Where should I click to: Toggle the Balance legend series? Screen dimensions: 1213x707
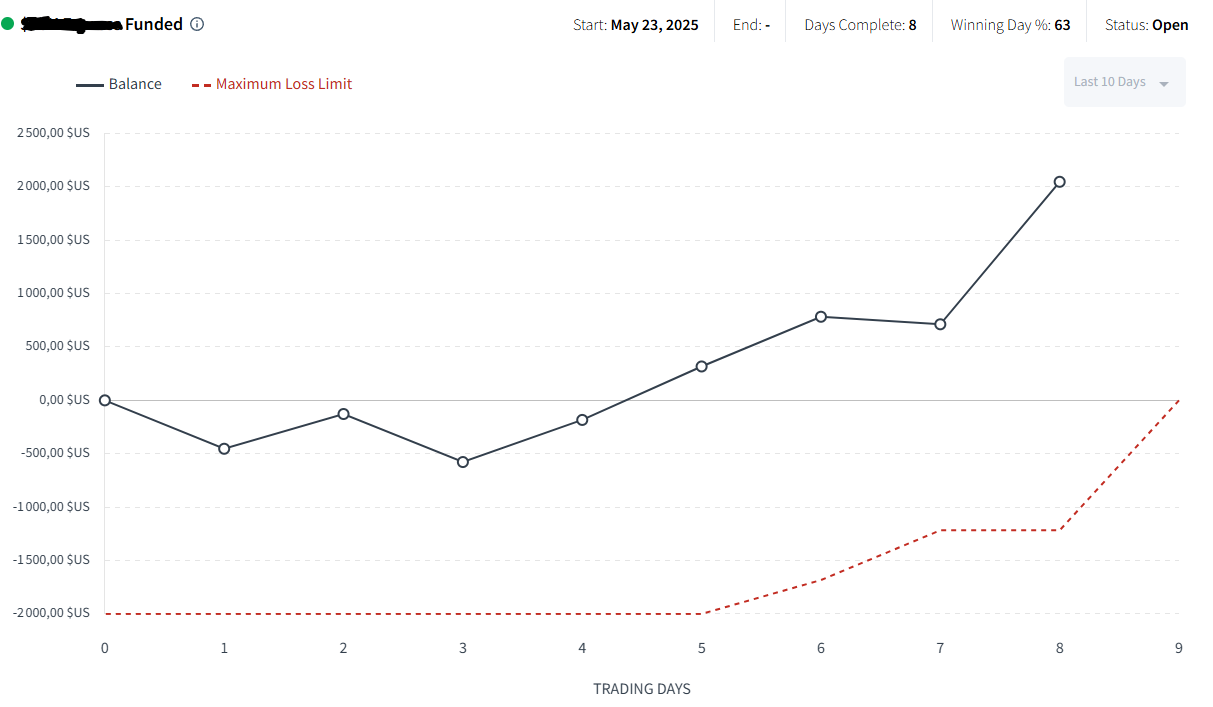click(x=119, y=84)
